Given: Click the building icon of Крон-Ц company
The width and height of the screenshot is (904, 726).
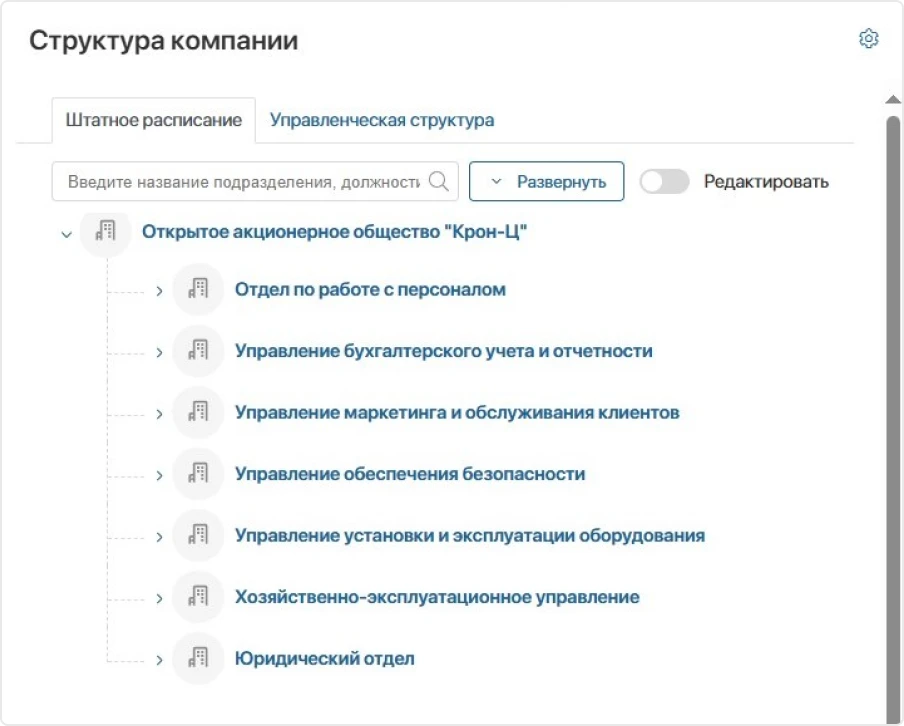Looking at the screenshot, I should click(105, 232).
